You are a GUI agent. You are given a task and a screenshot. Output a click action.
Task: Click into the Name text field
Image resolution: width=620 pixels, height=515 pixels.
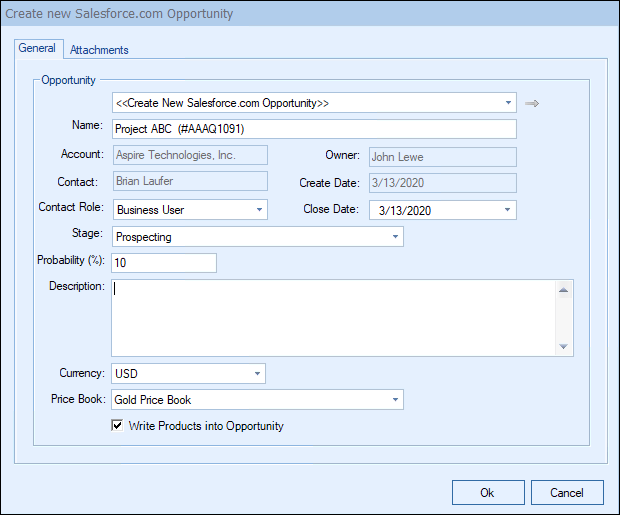313,129
